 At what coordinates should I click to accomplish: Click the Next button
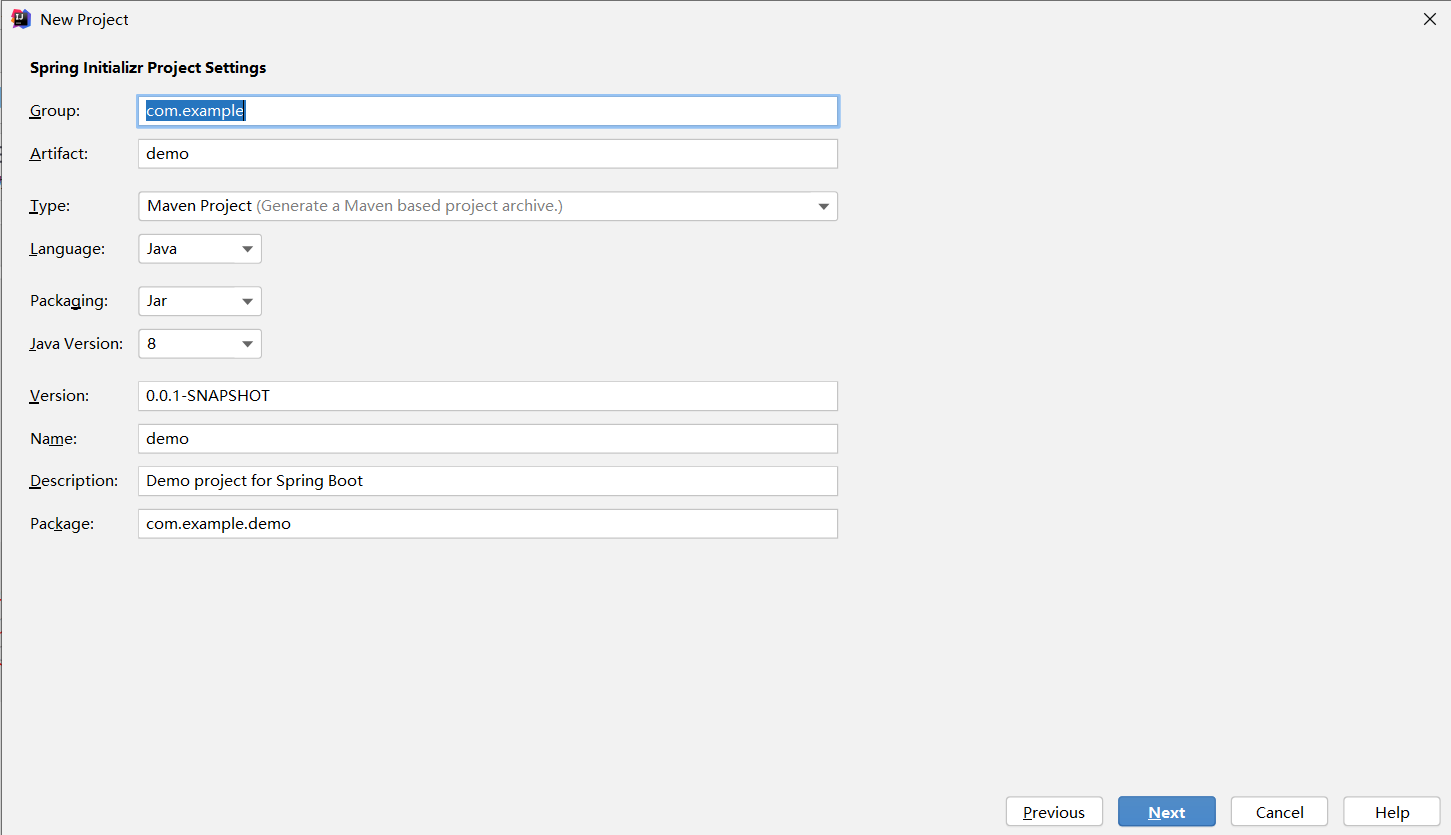(1166, 811)
